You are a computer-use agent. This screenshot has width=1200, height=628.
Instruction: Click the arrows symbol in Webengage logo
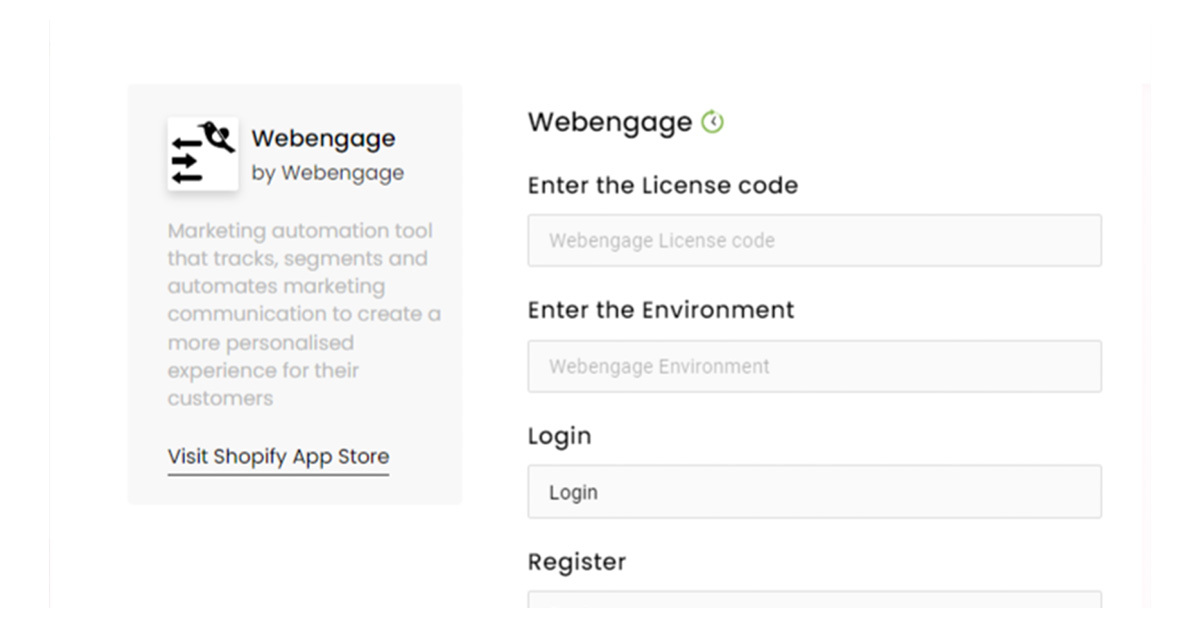(187, 161)
